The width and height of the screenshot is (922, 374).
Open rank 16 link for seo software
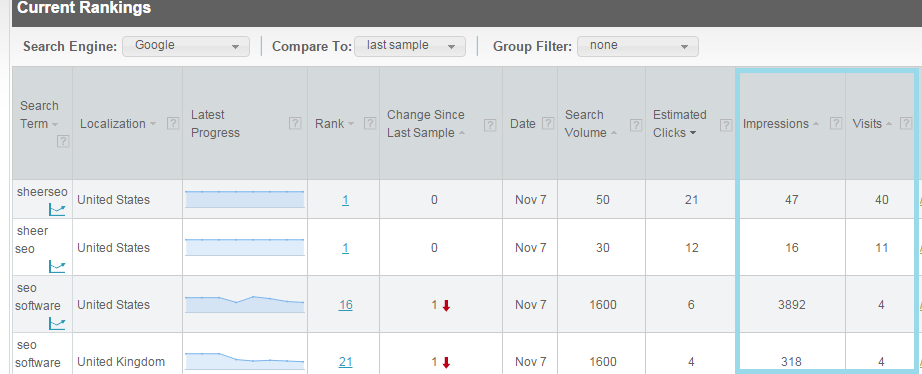pos(346,305)
